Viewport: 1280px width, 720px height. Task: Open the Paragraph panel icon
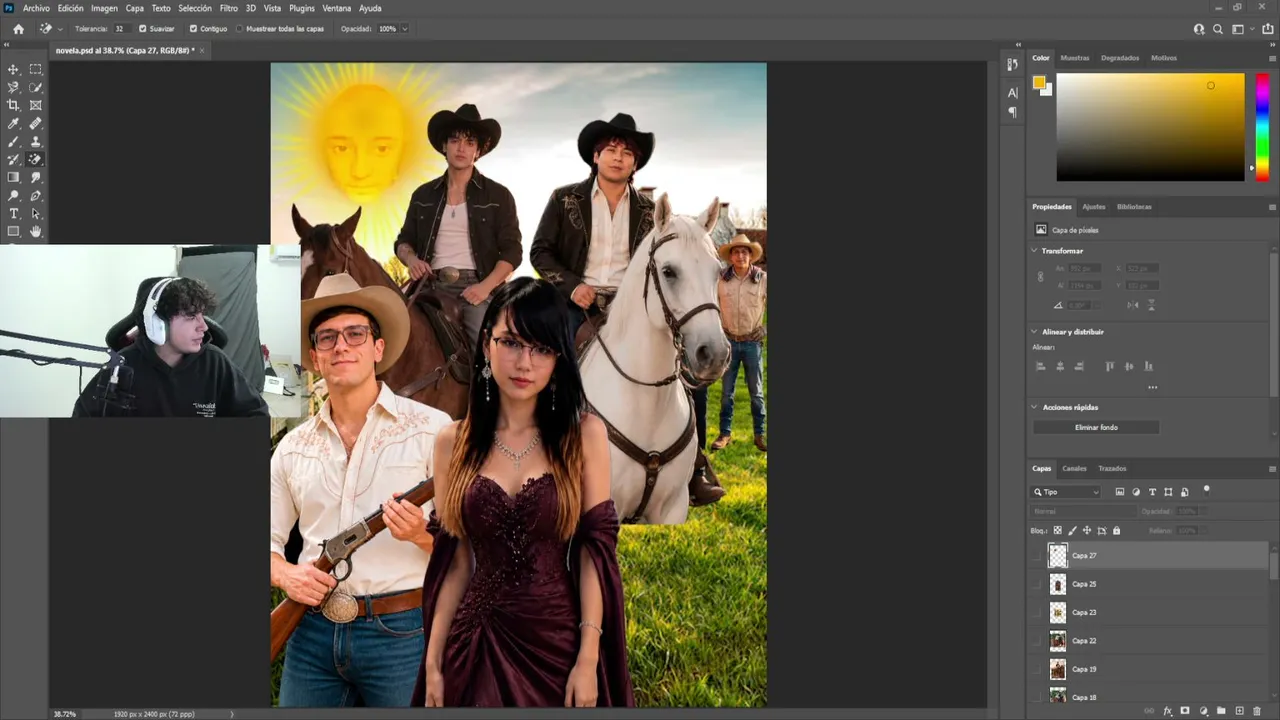tap(1012, 112)
